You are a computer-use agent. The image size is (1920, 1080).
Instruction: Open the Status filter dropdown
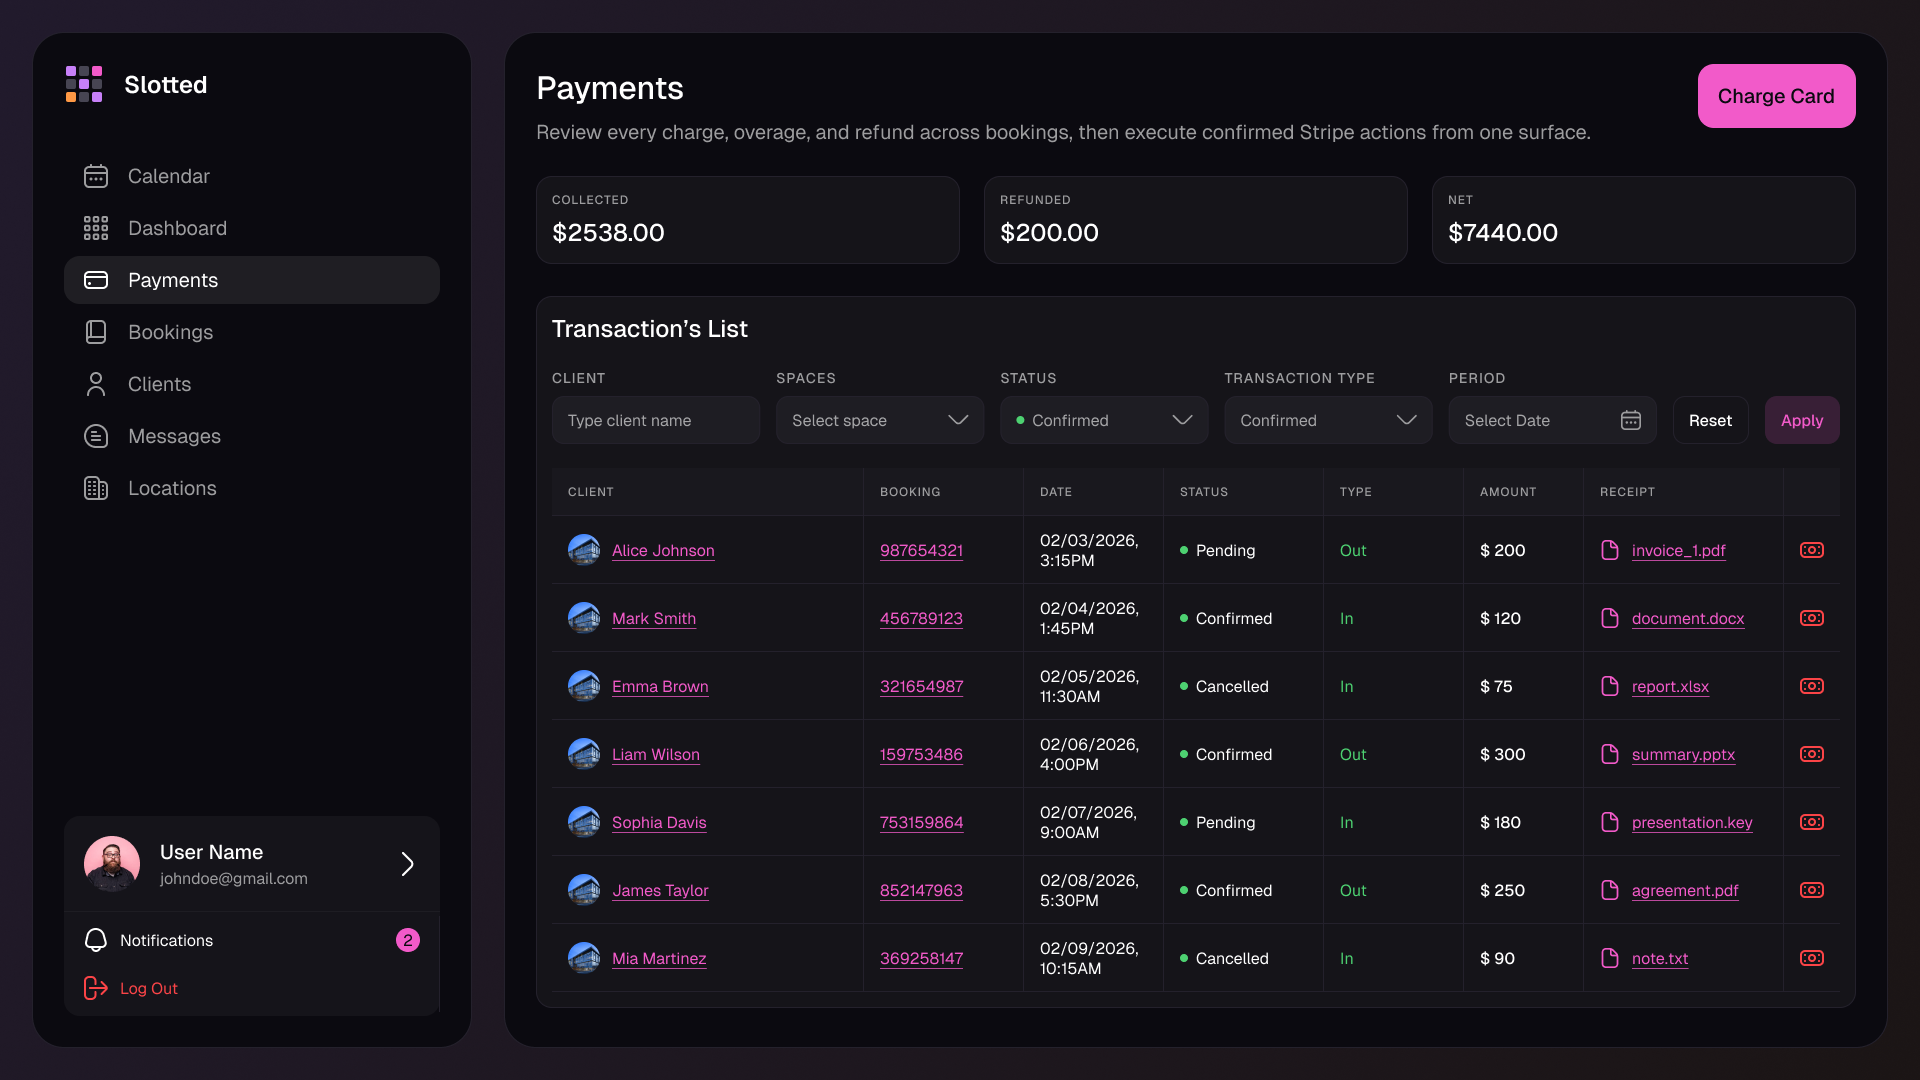point(1104,420)
